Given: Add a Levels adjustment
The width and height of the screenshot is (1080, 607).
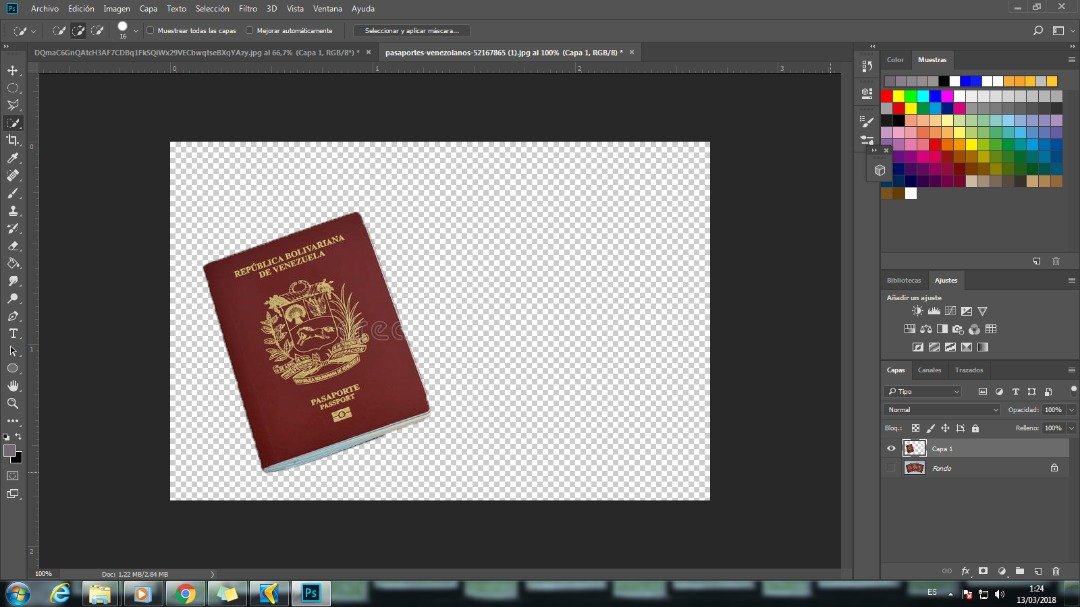Looking at the screenshot, I should pos(934,311).
